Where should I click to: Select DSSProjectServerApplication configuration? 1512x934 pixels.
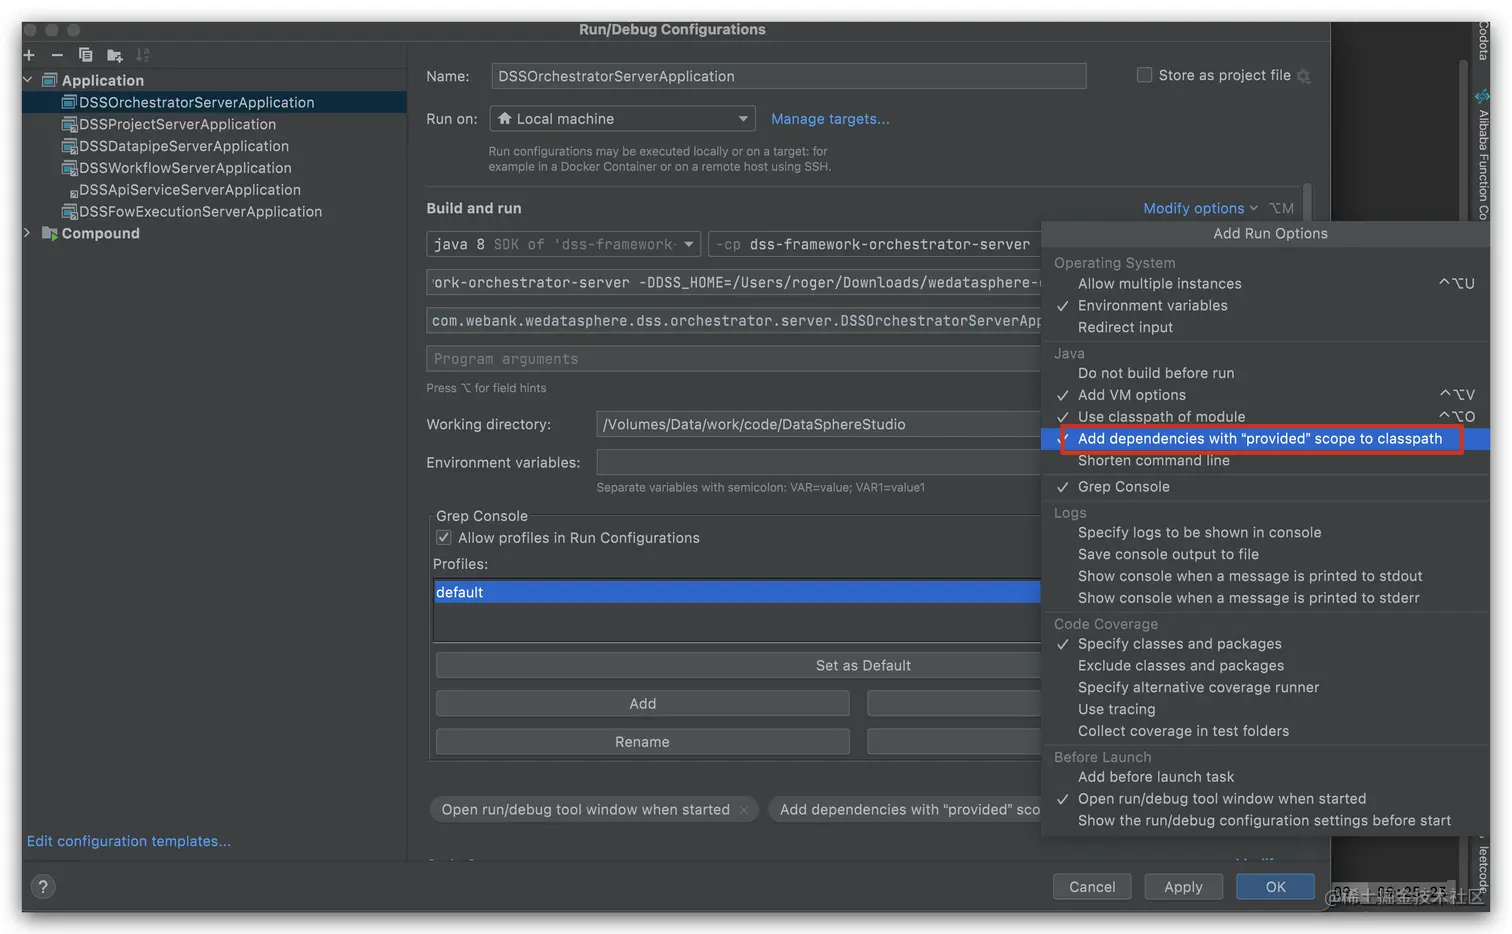tap(177, 124)
